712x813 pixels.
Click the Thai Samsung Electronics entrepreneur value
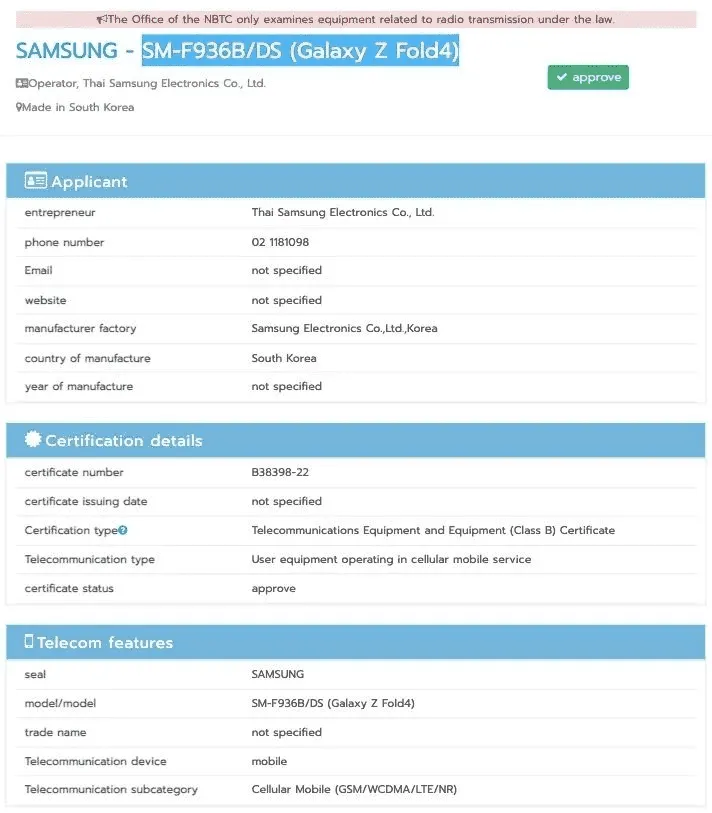pyautogui.click(x=343, y=212)
